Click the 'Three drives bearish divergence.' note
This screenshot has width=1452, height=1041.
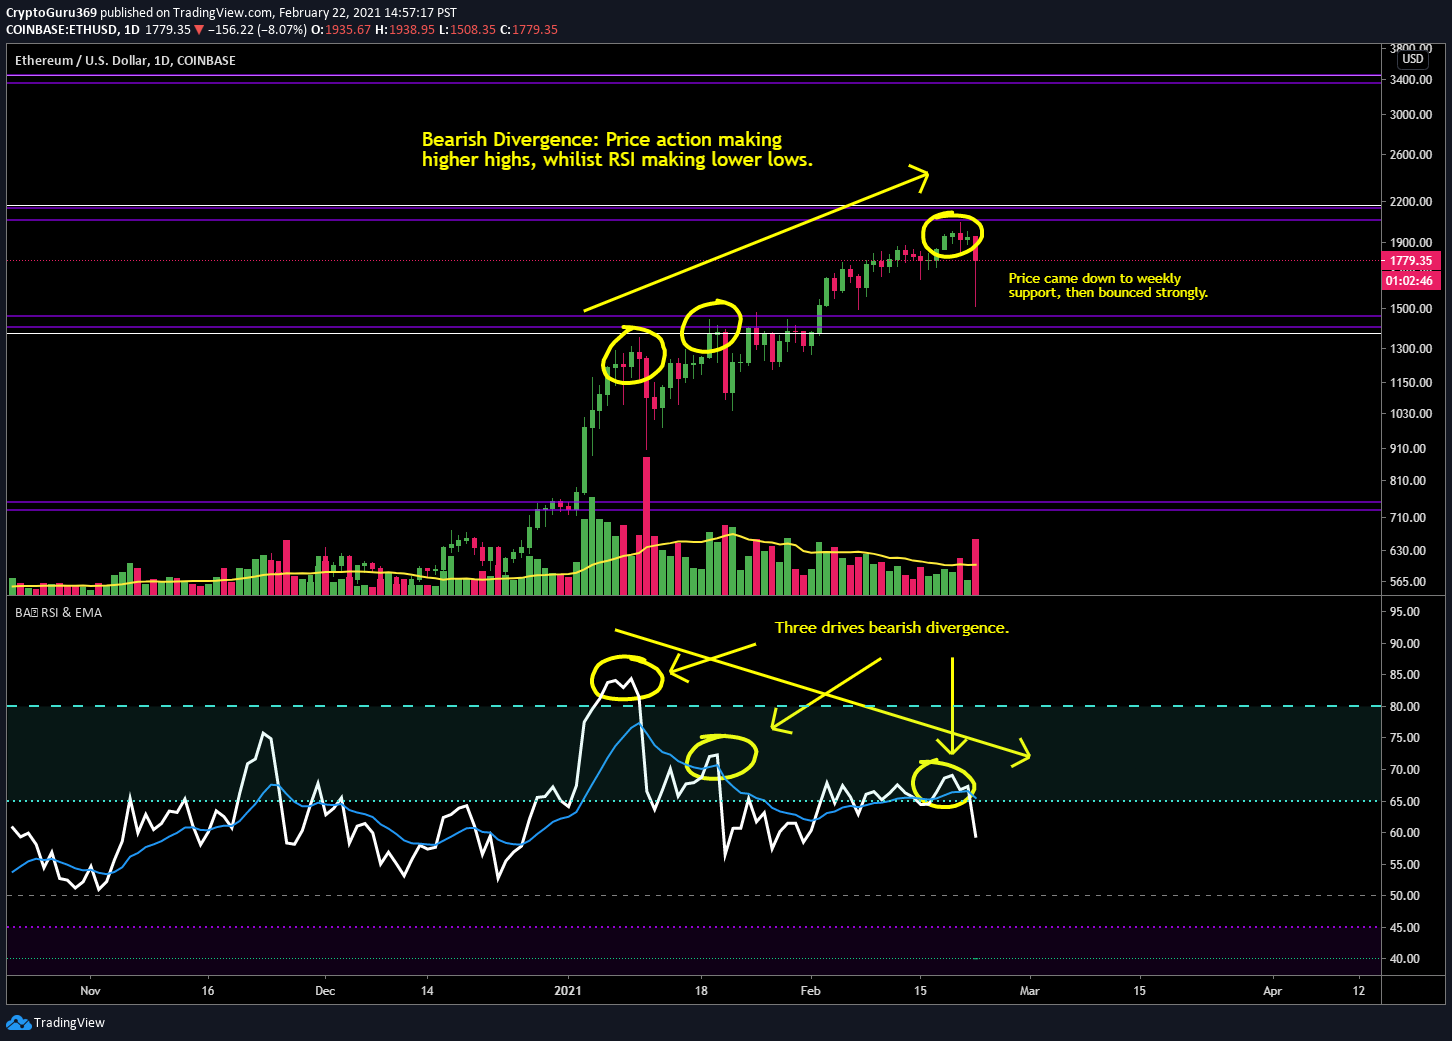tap(892, 628)
